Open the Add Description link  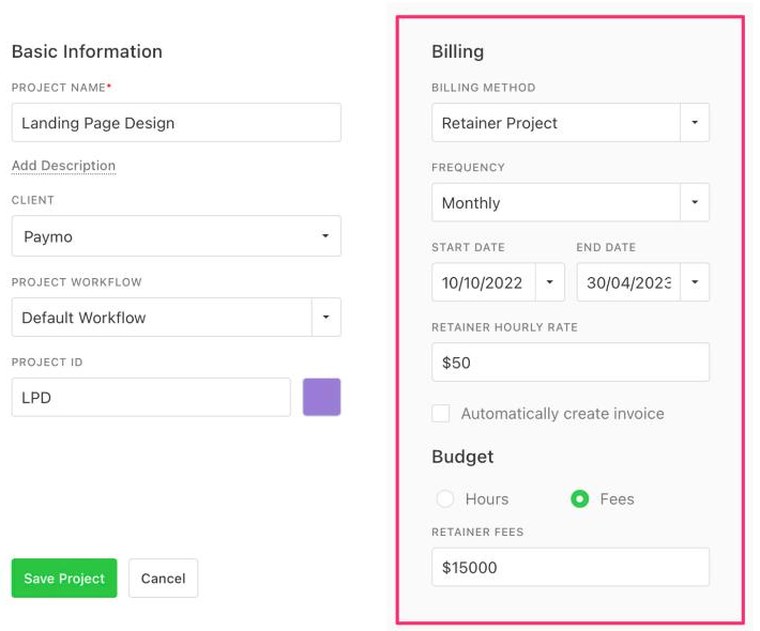(63, 165)
